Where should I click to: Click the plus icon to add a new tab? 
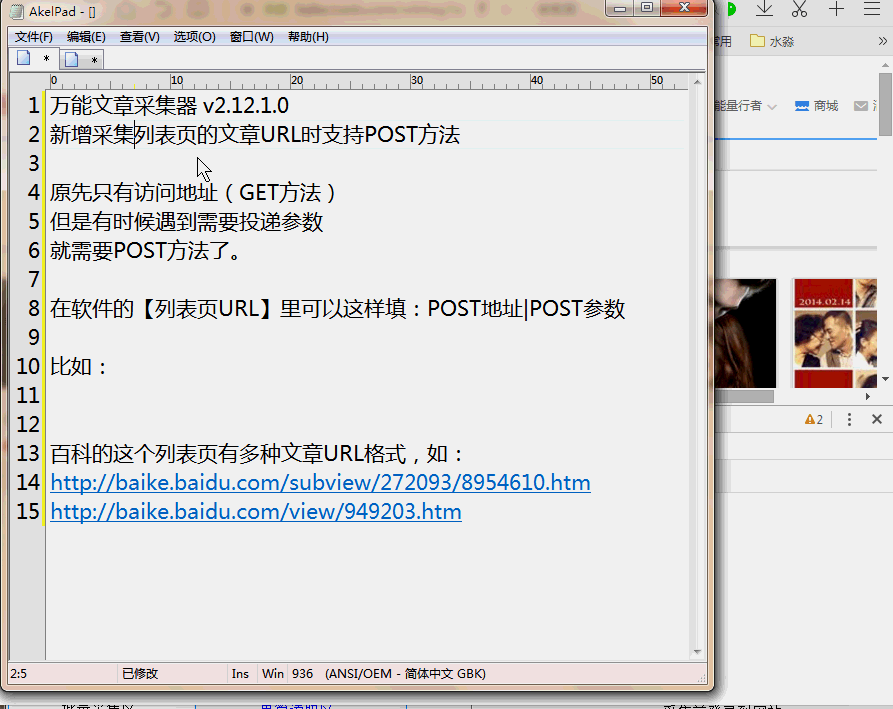pos(836,9)
